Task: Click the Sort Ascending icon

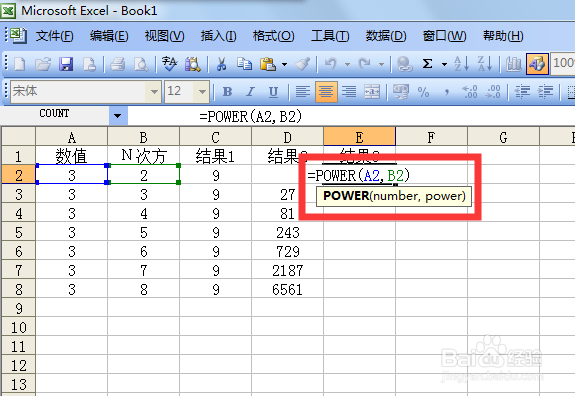Action: click(x=461, y=64)
